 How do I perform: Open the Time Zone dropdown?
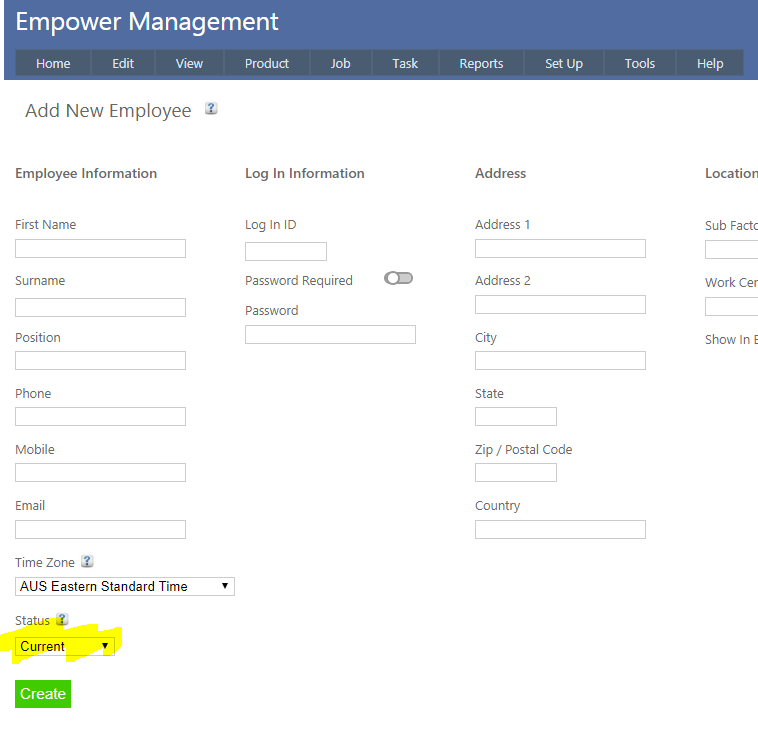click(125, 587)
